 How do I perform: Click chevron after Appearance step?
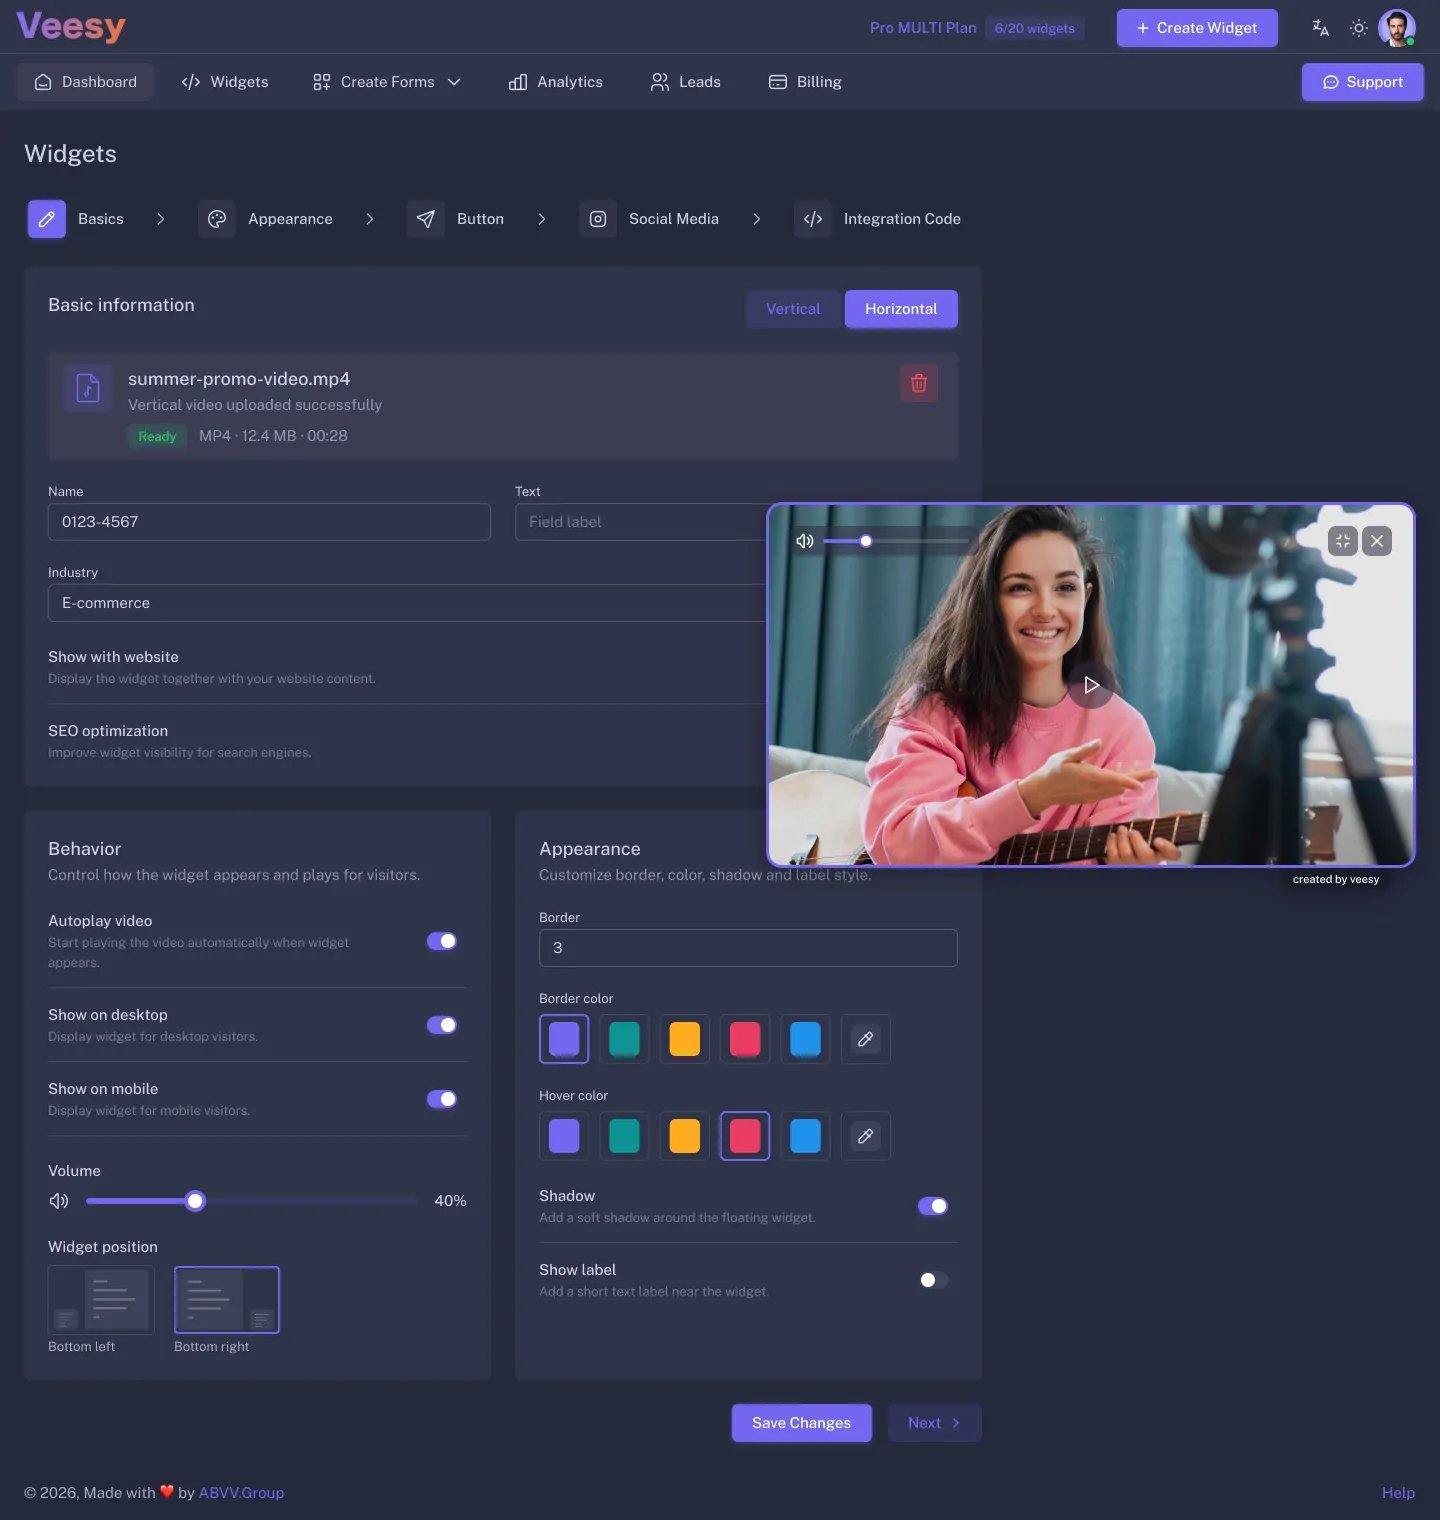[370, 219]
